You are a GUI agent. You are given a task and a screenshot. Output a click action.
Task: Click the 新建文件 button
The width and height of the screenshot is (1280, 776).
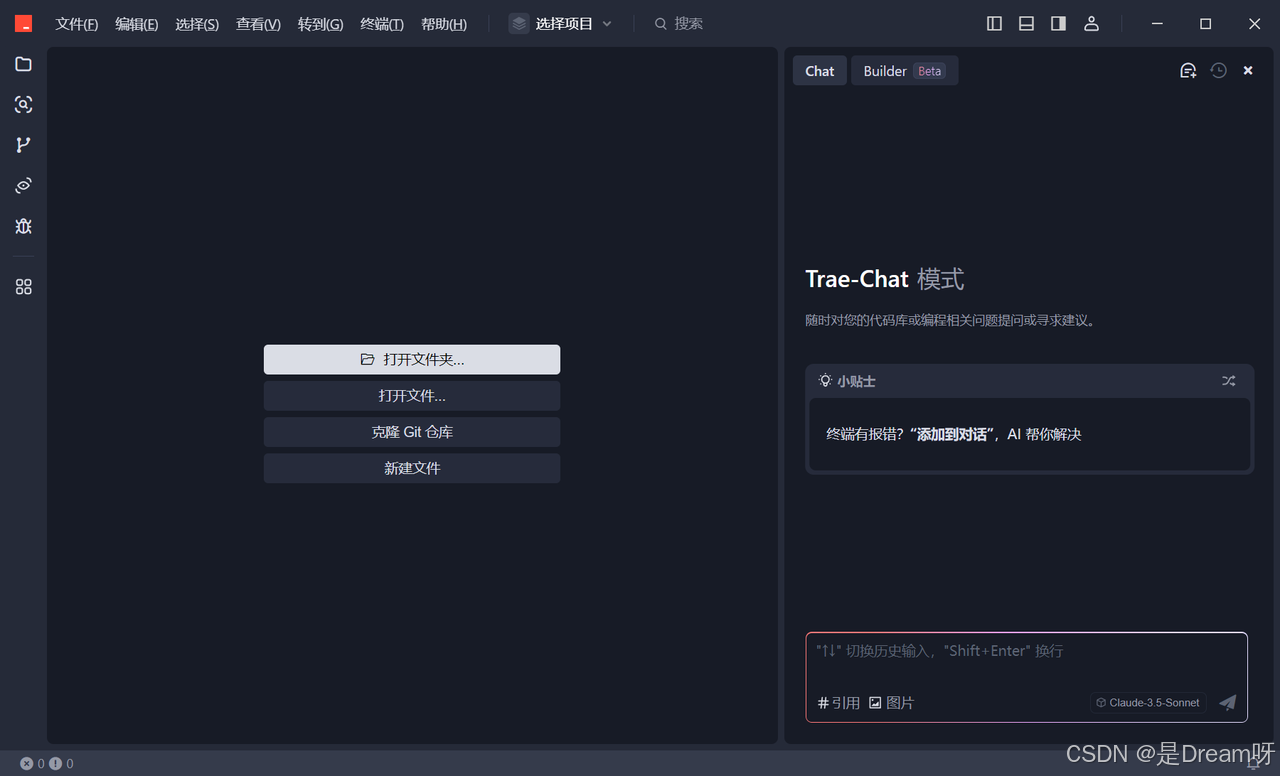pos(412,468)
